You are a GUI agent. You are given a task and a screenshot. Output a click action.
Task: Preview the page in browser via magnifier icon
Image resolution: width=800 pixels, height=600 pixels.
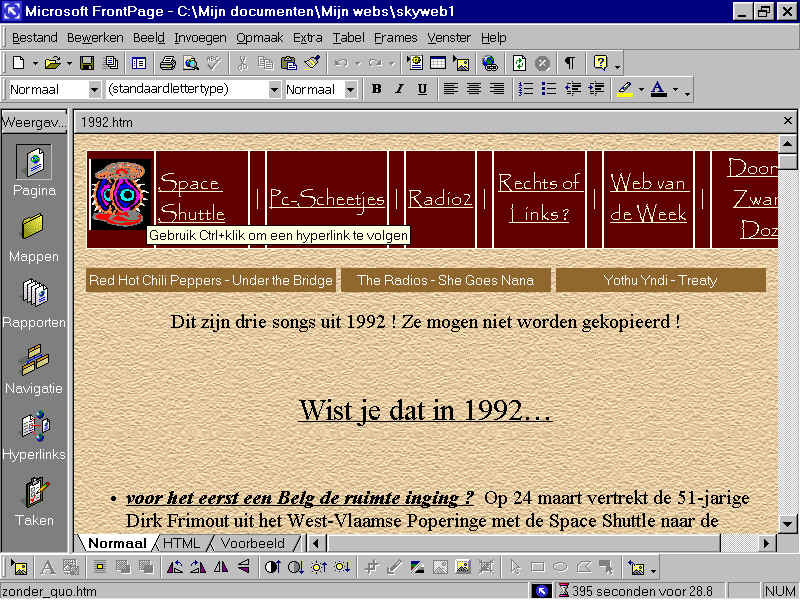[191, 63]
